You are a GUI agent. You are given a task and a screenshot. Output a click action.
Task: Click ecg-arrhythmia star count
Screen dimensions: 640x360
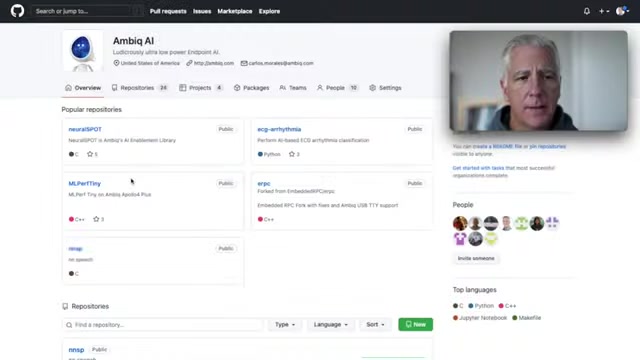294,154
